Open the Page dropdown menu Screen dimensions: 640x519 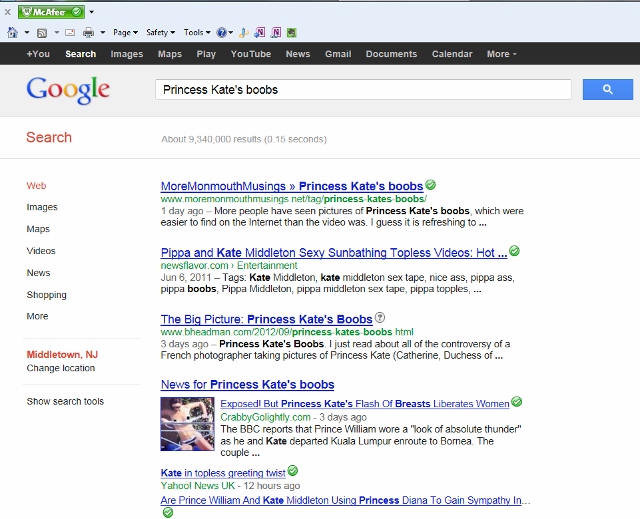125,32
